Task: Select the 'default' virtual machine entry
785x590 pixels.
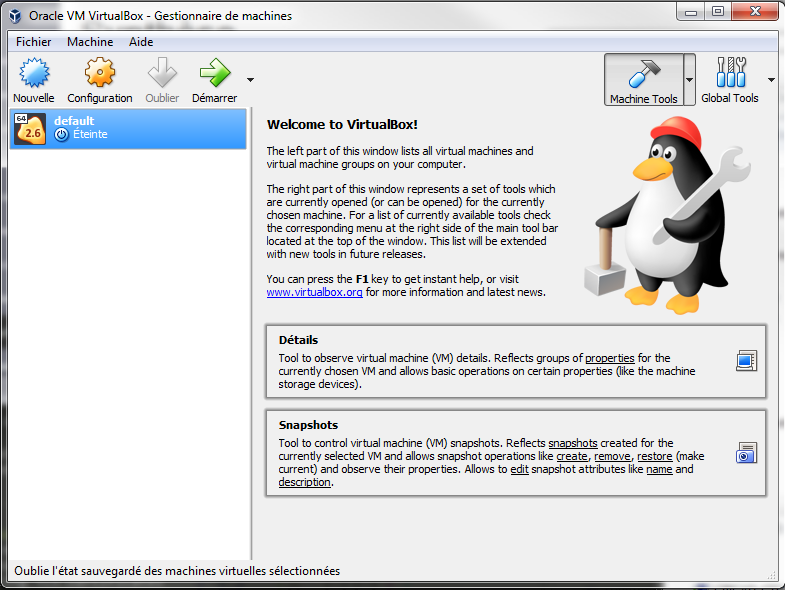Action: tap(128, 128)
